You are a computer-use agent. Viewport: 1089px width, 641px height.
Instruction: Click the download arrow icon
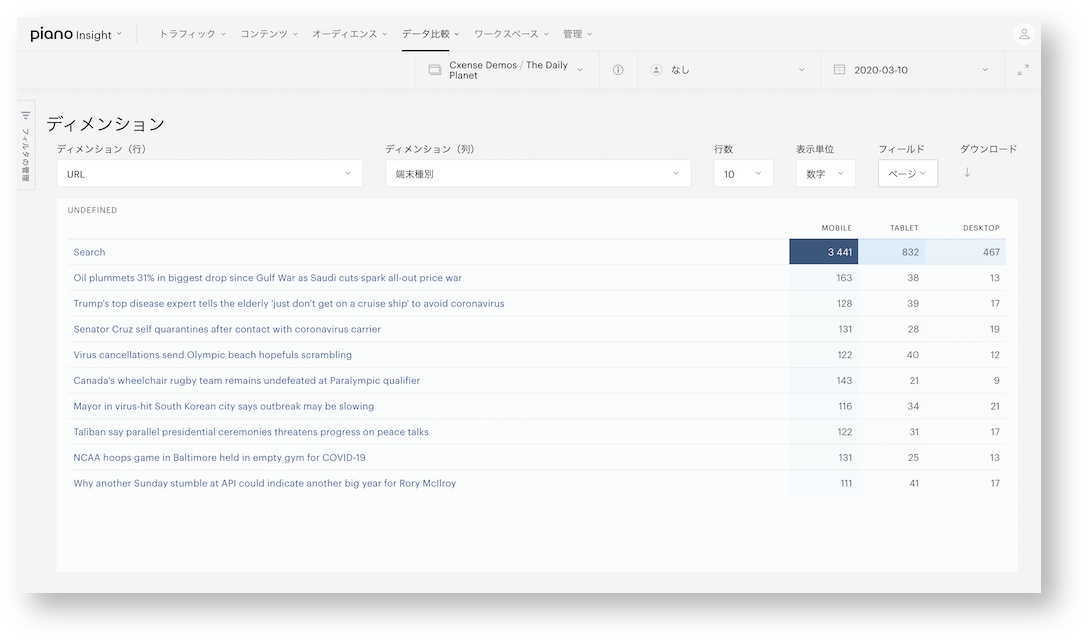pyautogui.click(x=967, y=173)
